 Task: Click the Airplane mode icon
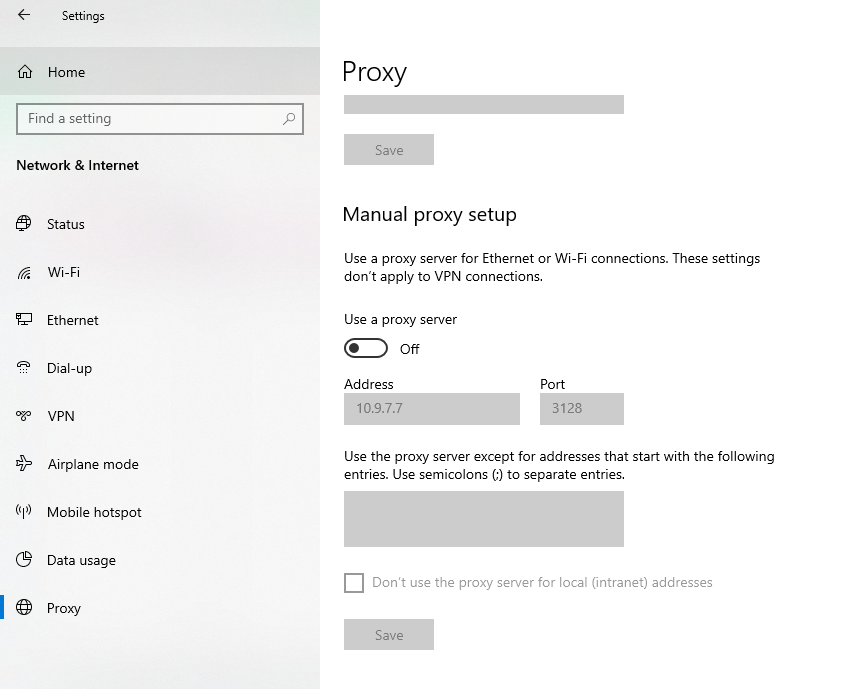pyautogui.click(x=24, y=463)
